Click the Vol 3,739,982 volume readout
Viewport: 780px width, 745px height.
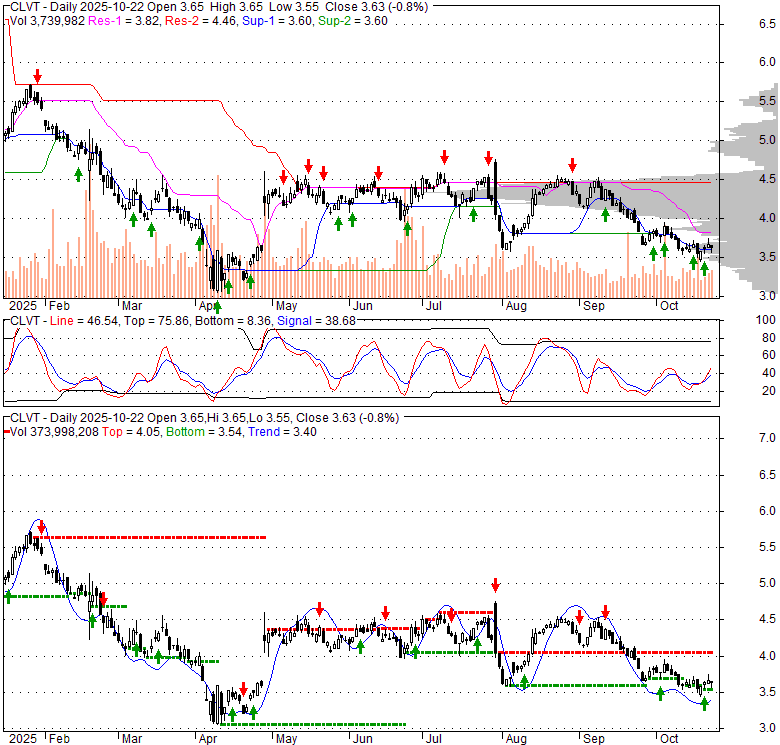[48, 21]
